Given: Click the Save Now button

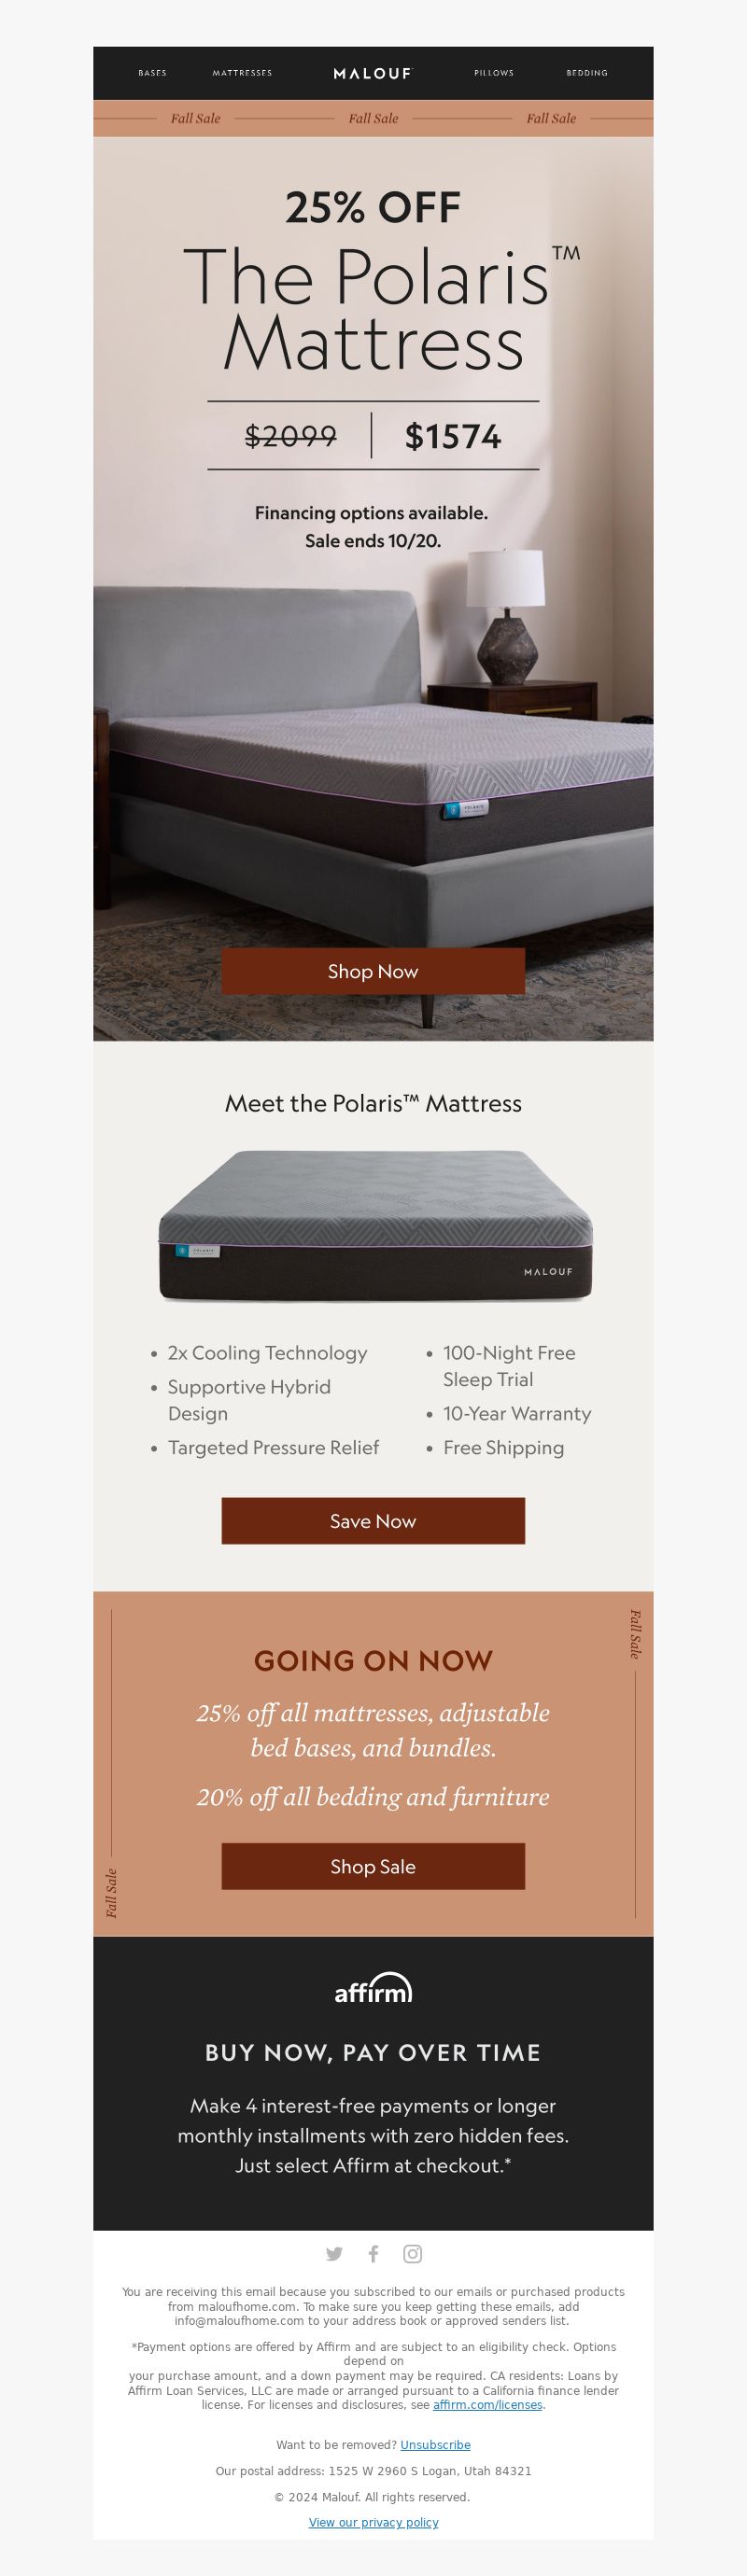Looking at the screenshot, I should coord(373,1521).
